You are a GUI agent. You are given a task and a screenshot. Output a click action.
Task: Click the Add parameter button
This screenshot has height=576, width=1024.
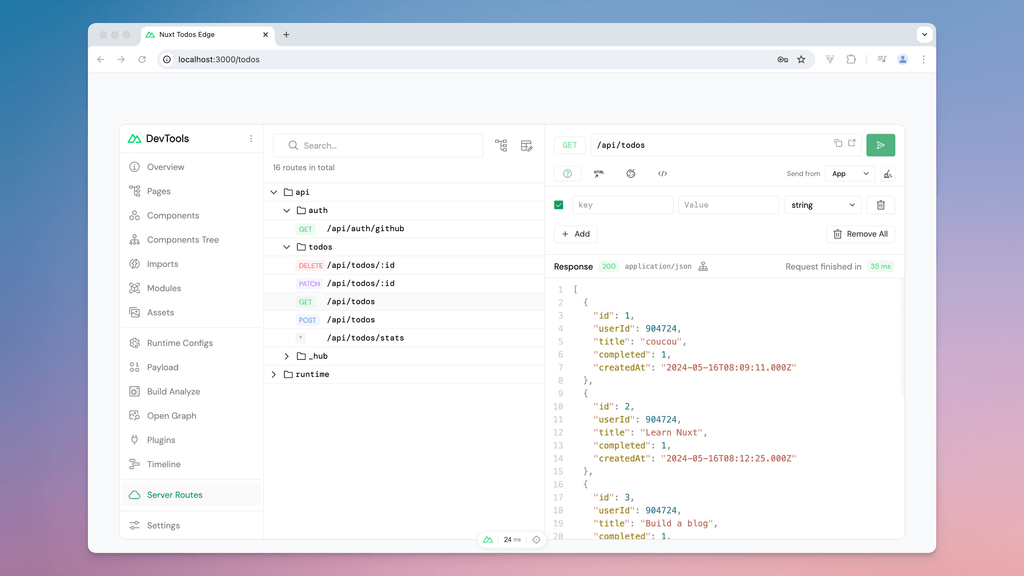575,233
